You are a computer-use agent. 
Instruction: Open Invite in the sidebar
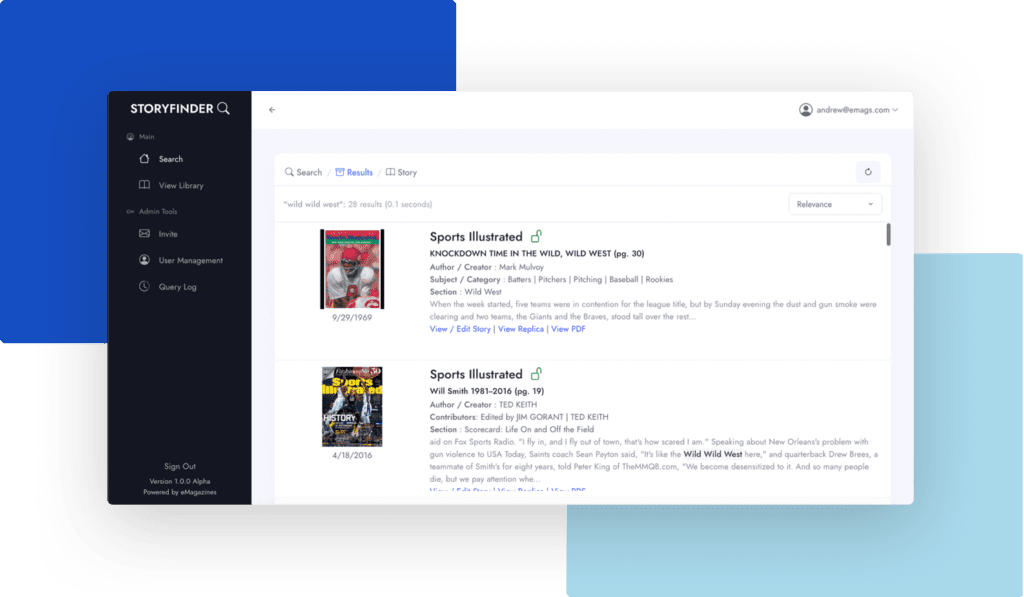coord(168,234)
